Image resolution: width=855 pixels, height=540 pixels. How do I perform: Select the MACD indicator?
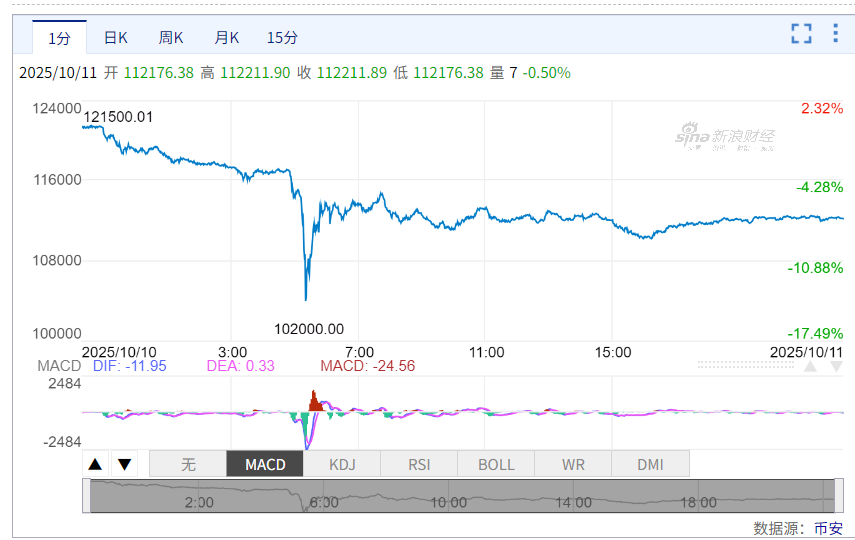[x=265, y=464]
